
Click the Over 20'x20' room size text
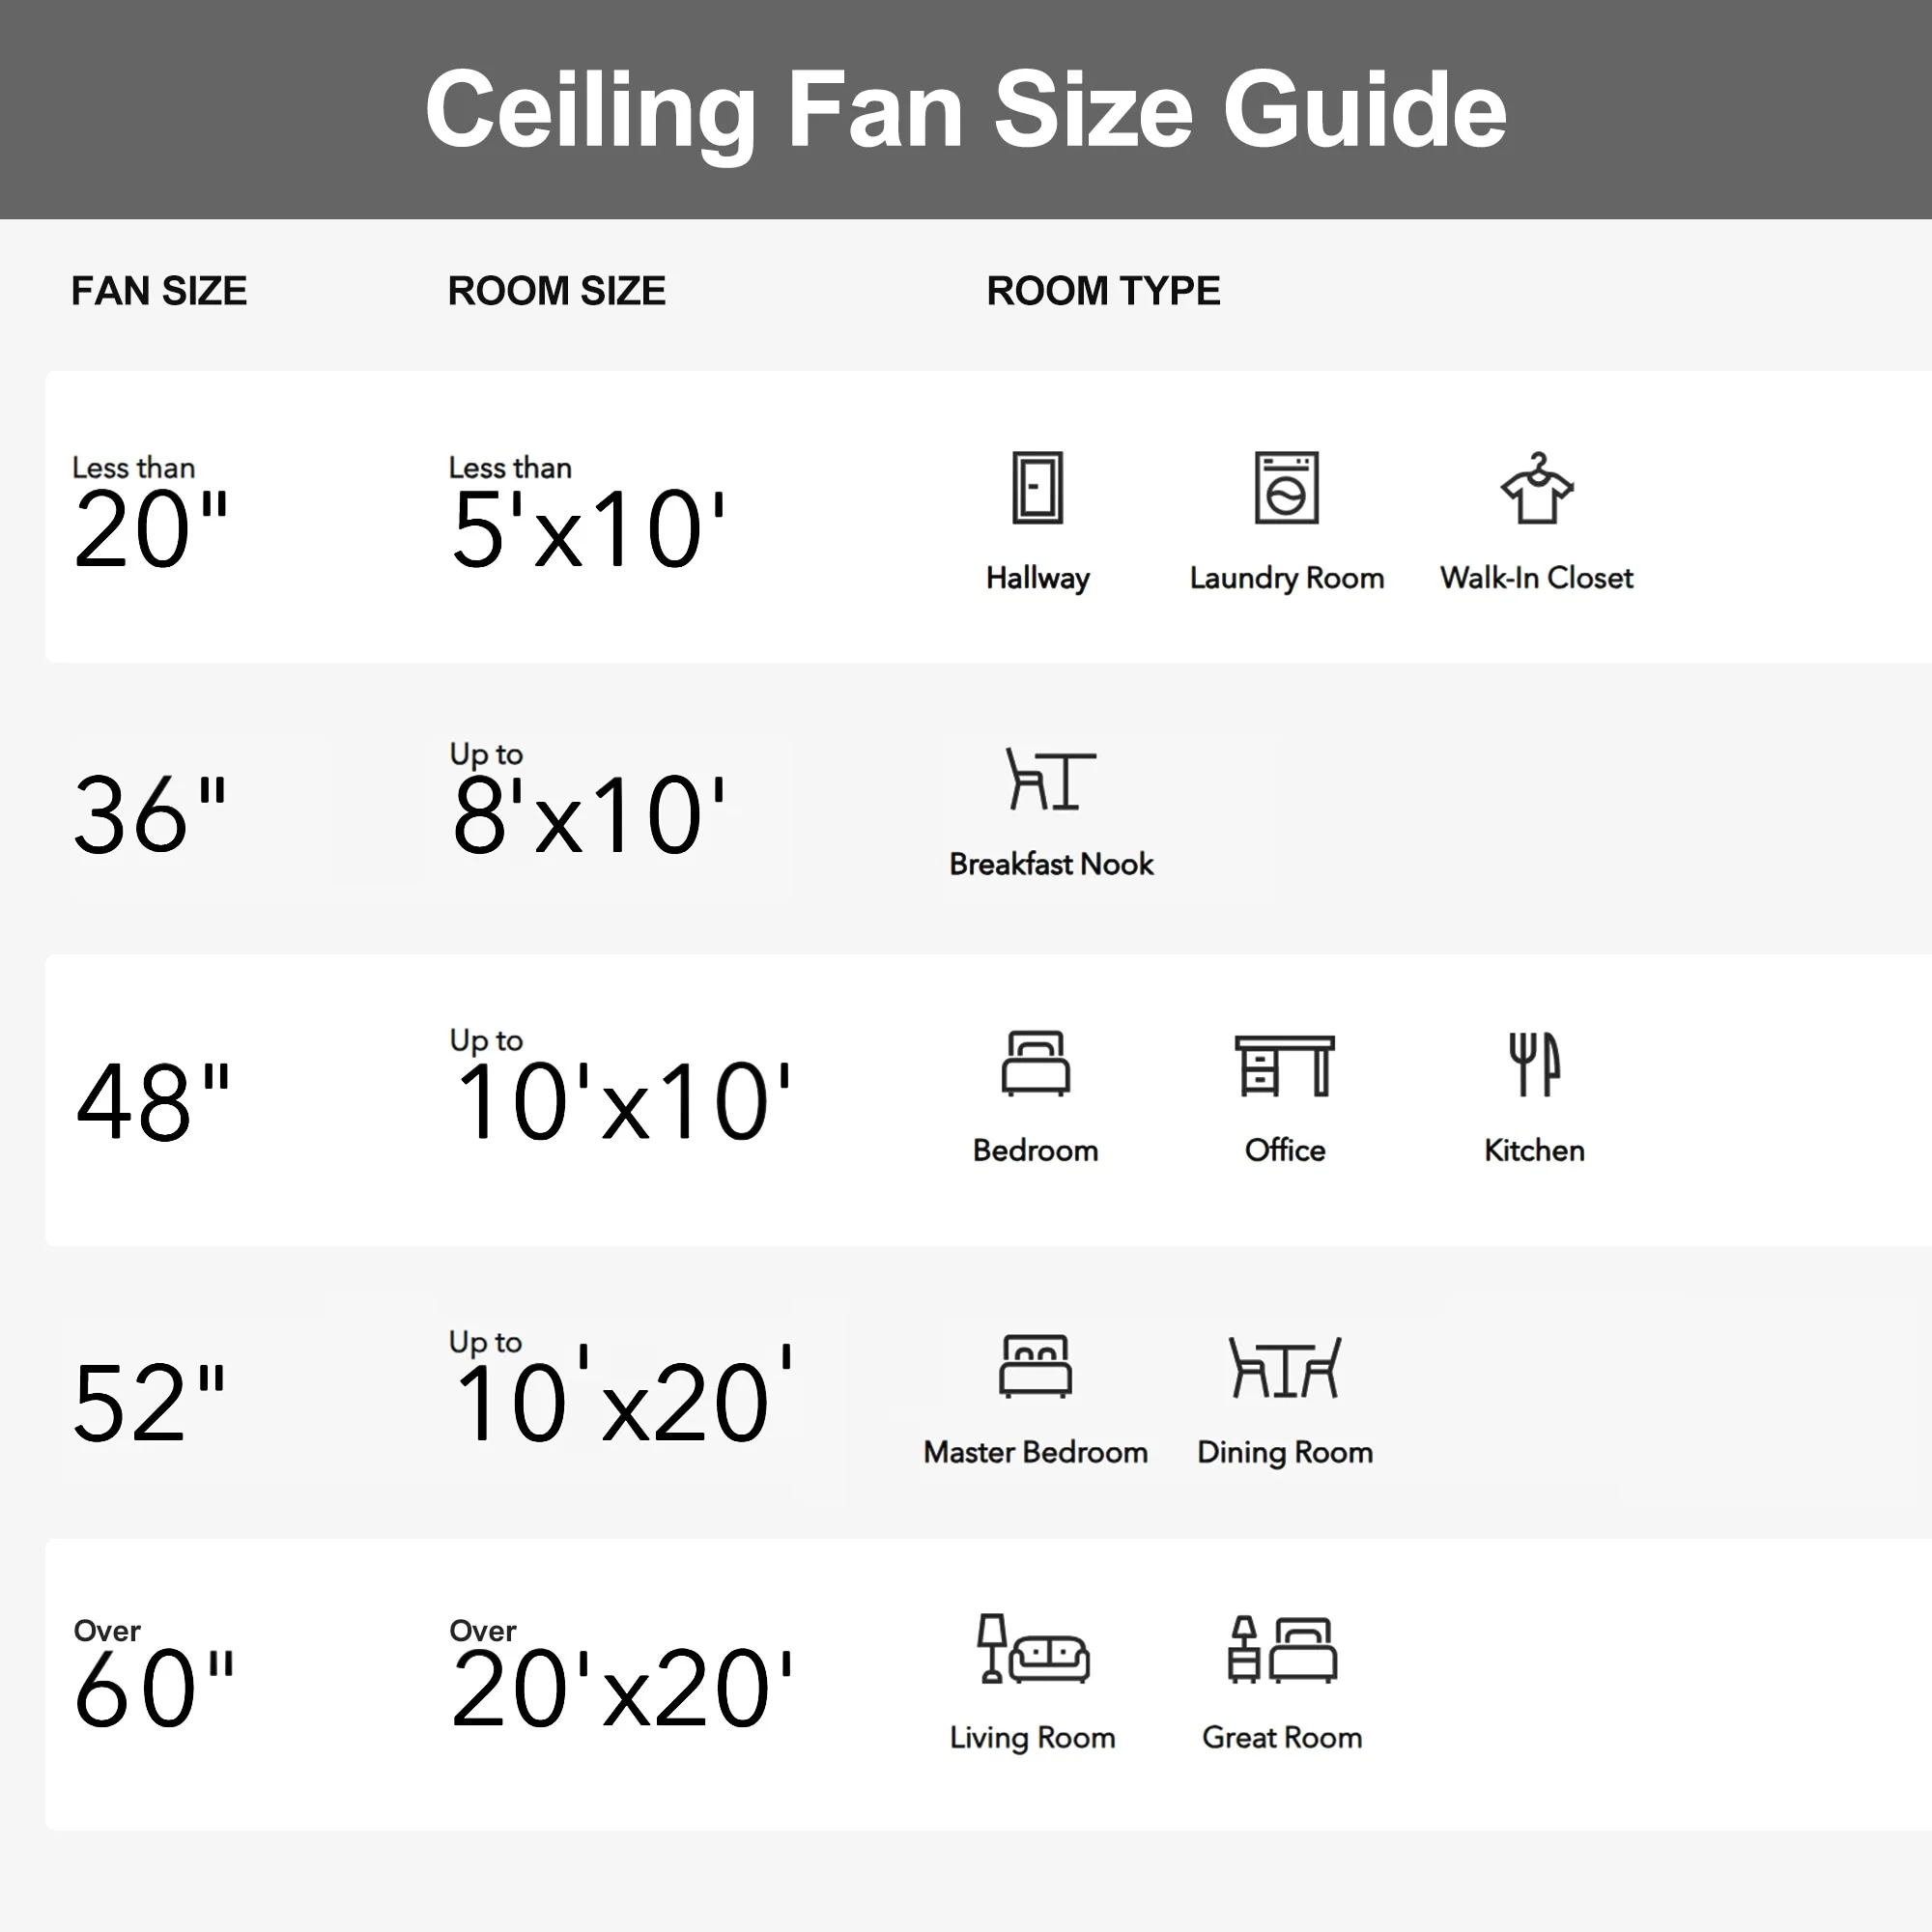point(620,1688)
